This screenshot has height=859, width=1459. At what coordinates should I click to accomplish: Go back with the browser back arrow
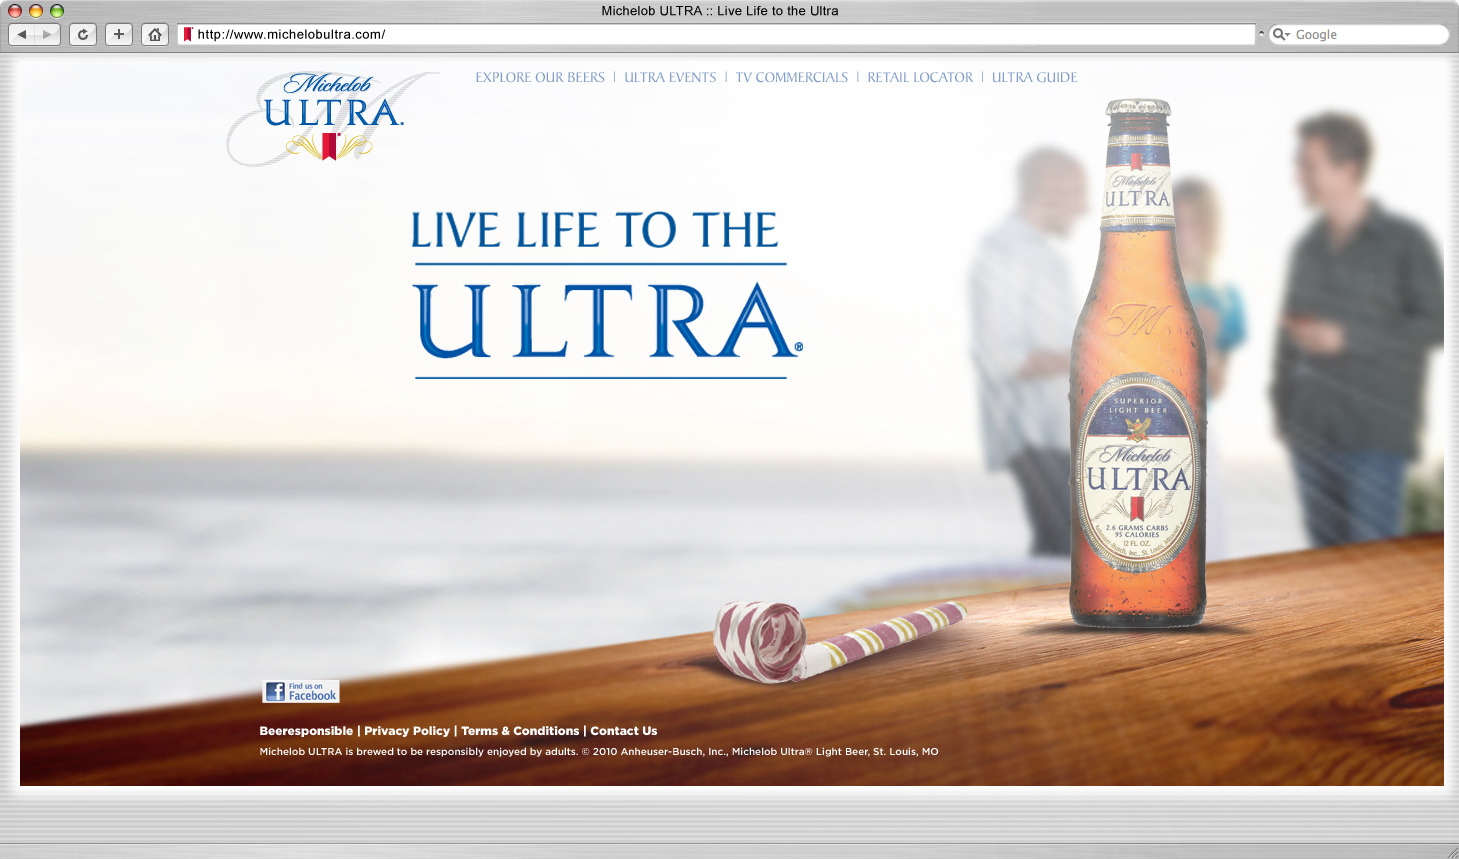coord(22,34)
